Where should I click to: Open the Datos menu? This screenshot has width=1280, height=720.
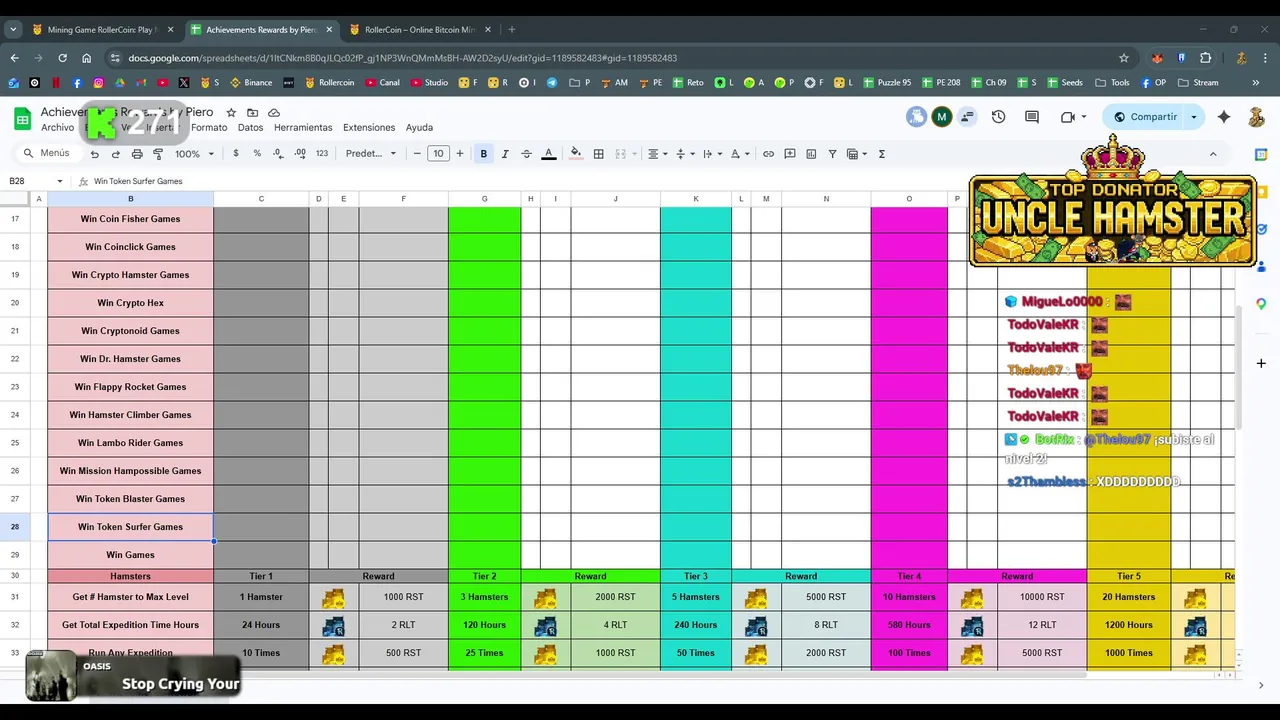point(250,128)
